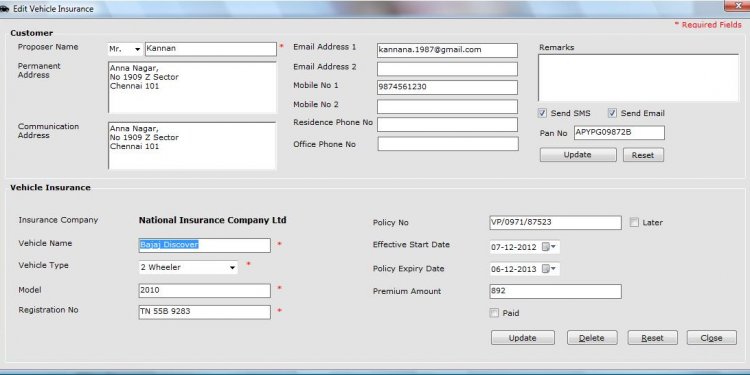Click the Required Fields note

click(x=708, y=25)
